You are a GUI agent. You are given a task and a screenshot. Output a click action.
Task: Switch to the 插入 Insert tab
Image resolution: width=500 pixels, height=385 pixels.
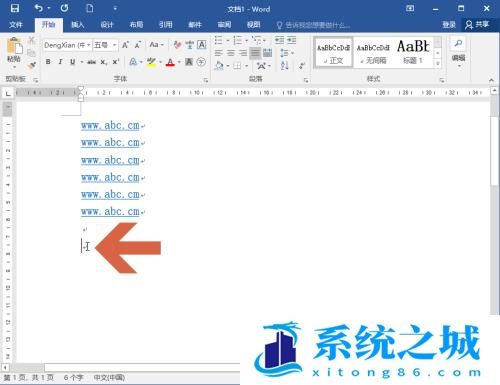(78, 25)
